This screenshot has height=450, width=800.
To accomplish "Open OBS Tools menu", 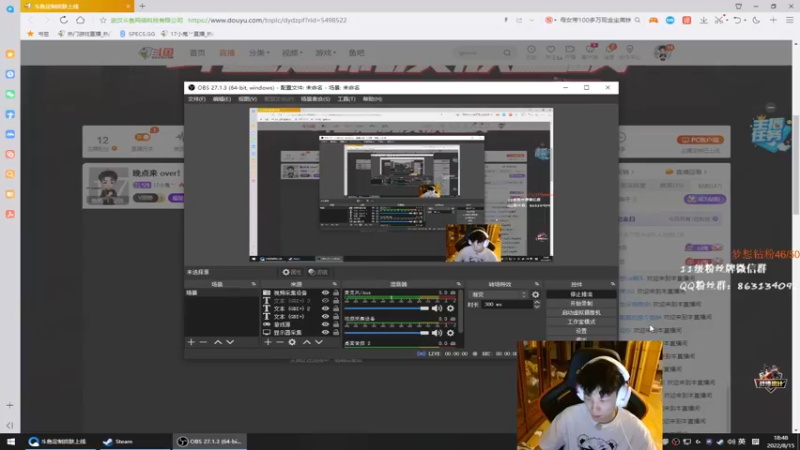I will click(346, 99).
